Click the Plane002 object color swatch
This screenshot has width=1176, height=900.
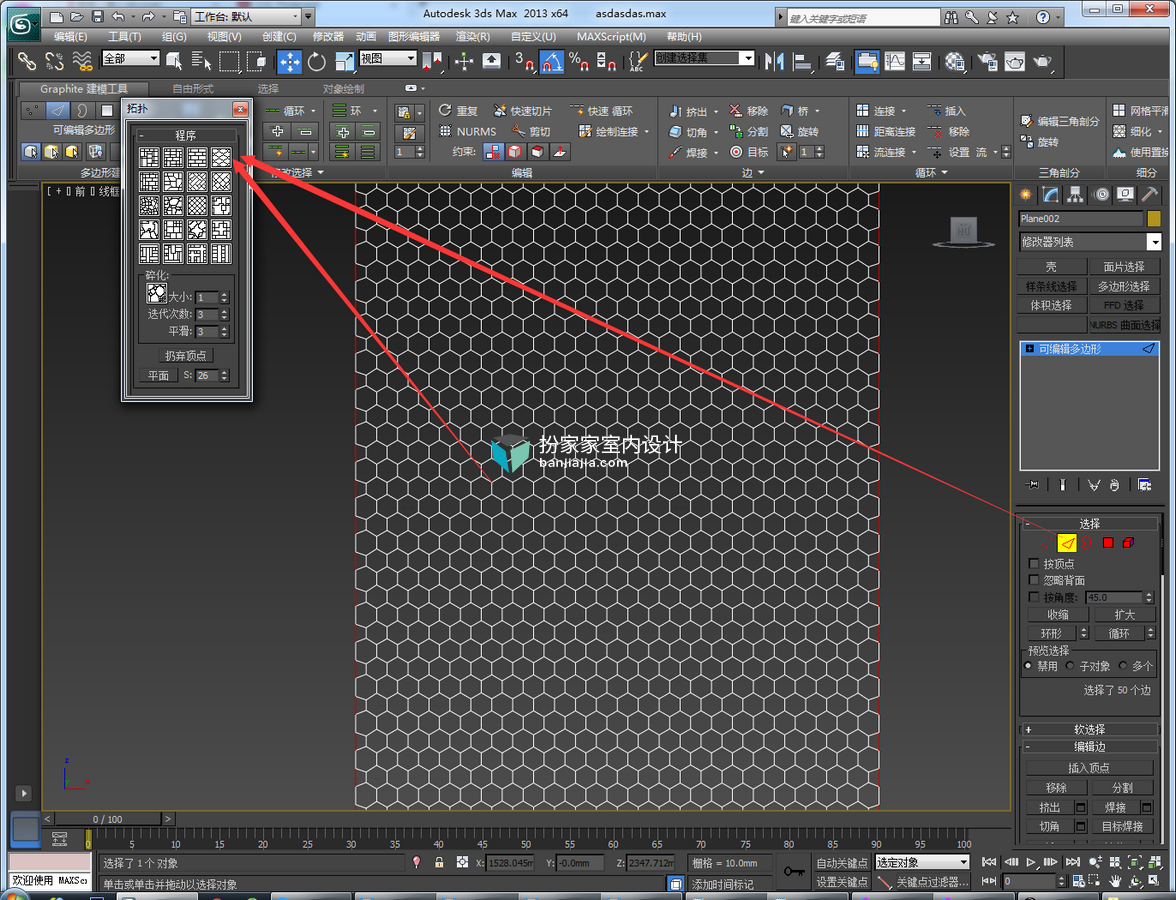click(x=1154, y=219)
